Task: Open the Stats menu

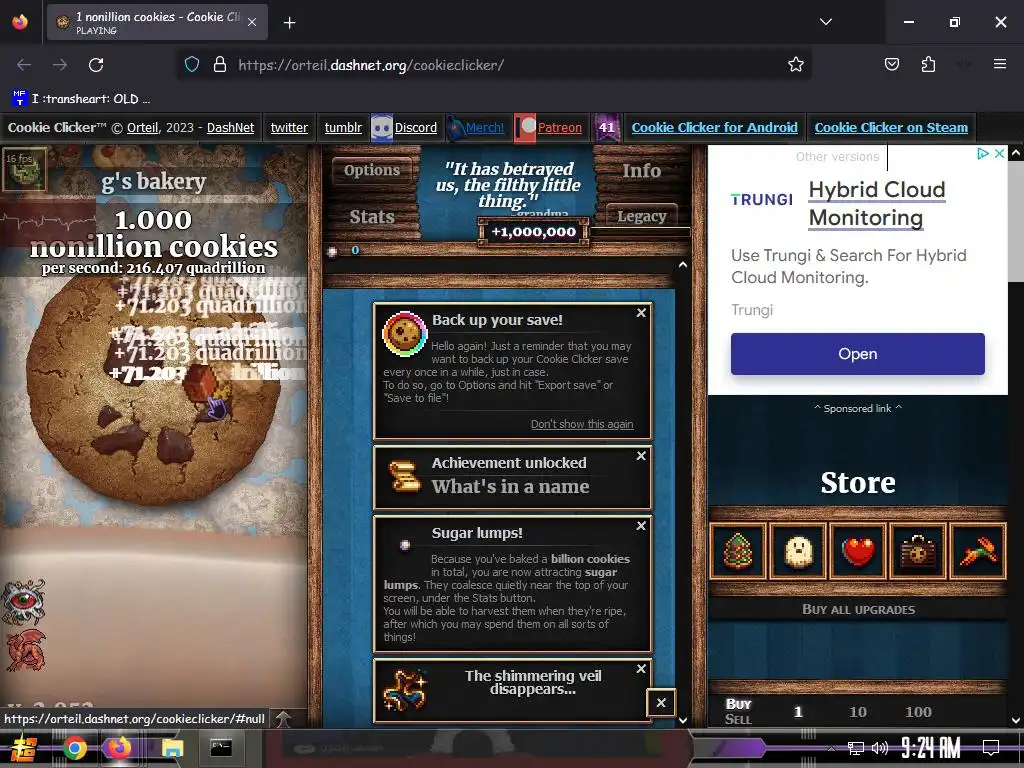Action: (372, 217)
